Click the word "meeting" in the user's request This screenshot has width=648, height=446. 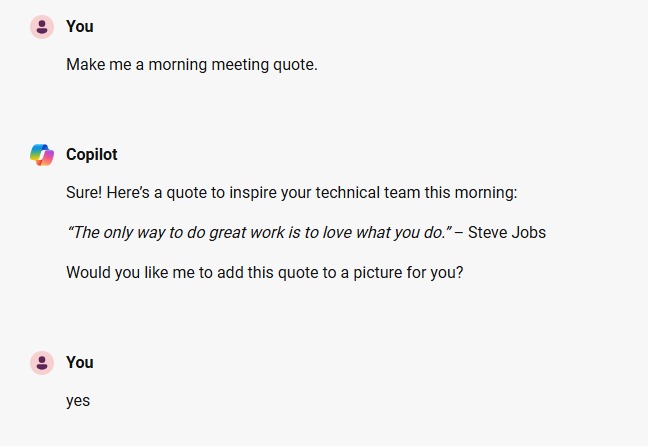[x=240, y=65]
